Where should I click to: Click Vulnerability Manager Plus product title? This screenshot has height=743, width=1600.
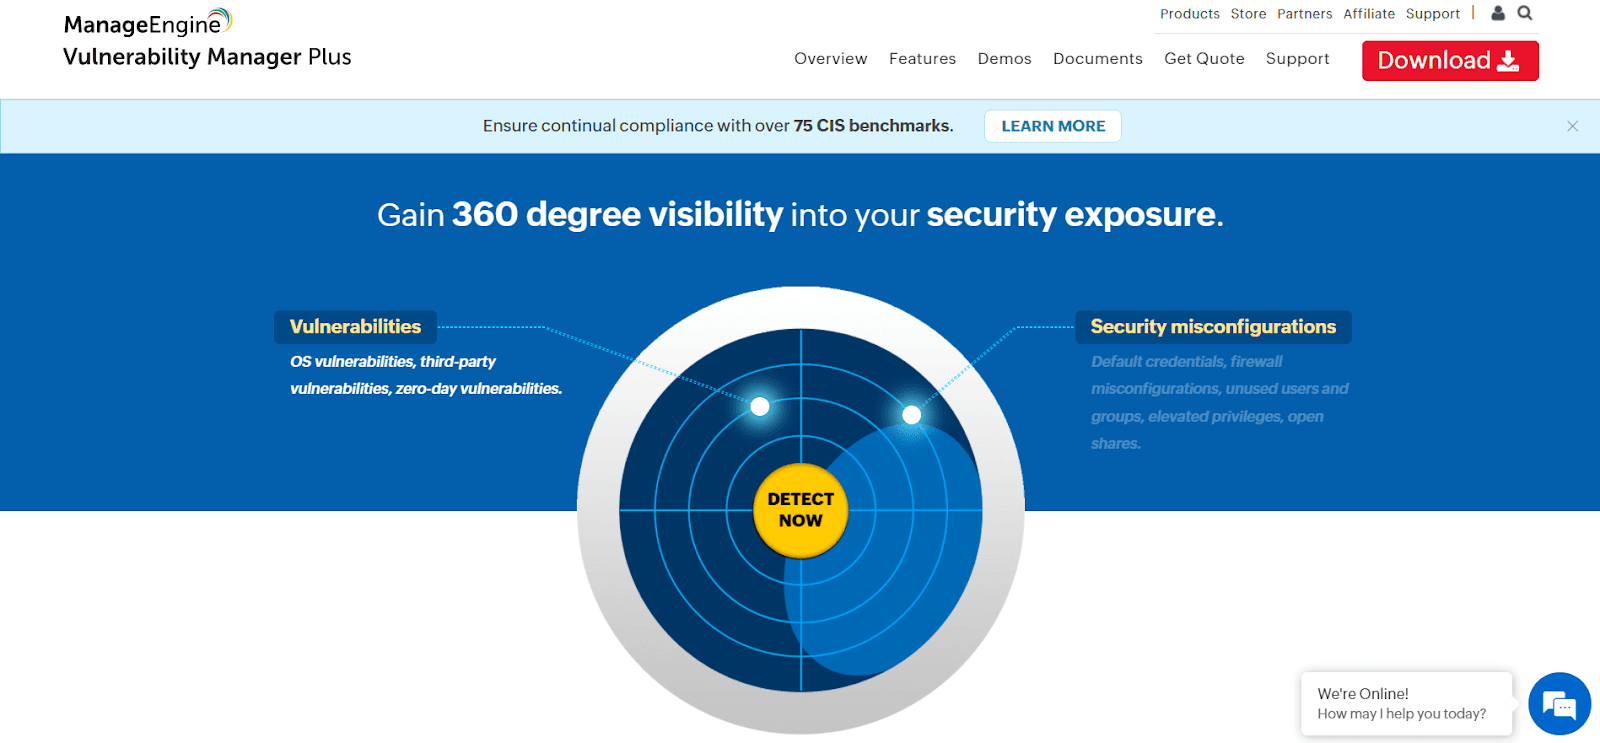pyautogui.click(x=207, y=57)
